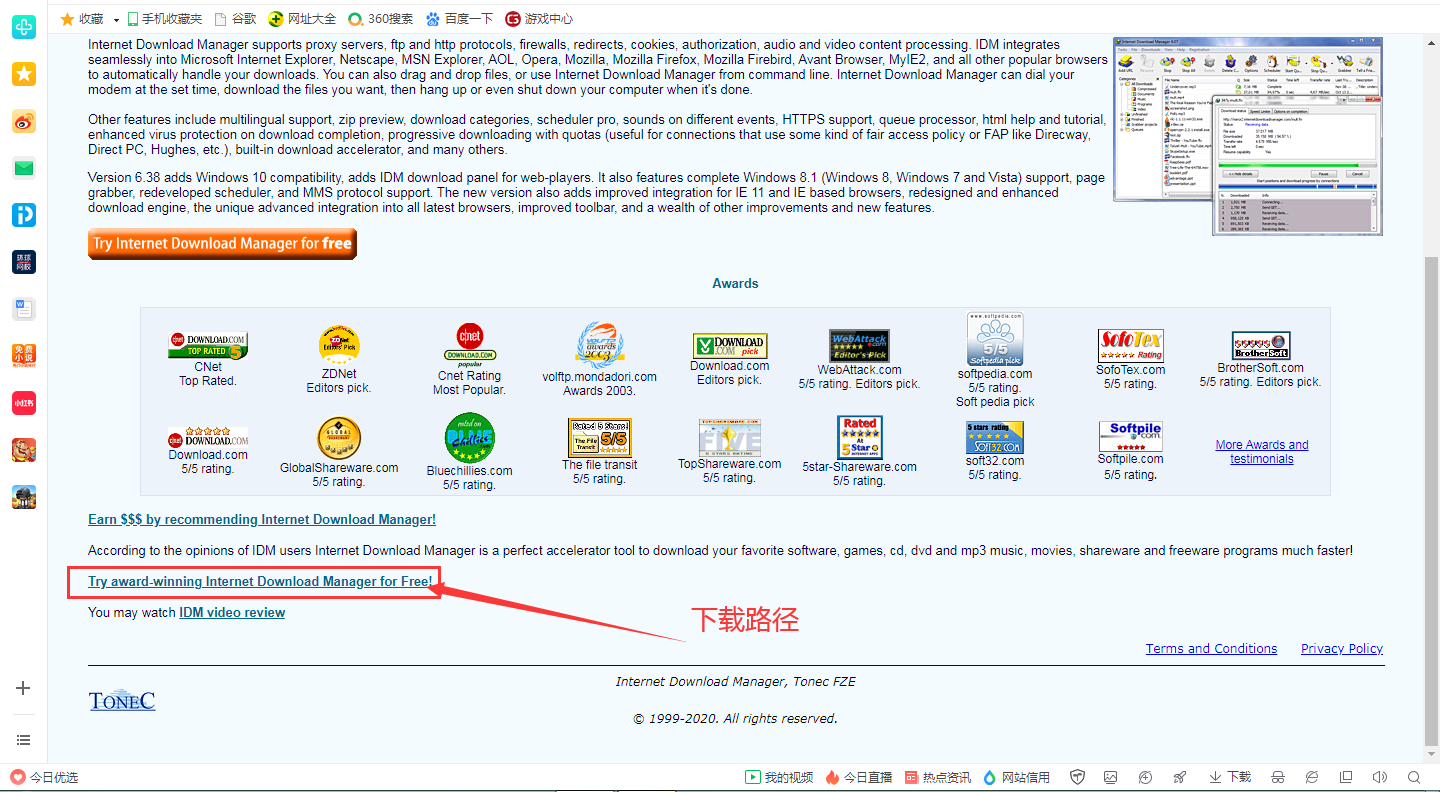Click The file transit 5/5 badge
Screen dimensions: 1440x792
[x=600, y=438]
